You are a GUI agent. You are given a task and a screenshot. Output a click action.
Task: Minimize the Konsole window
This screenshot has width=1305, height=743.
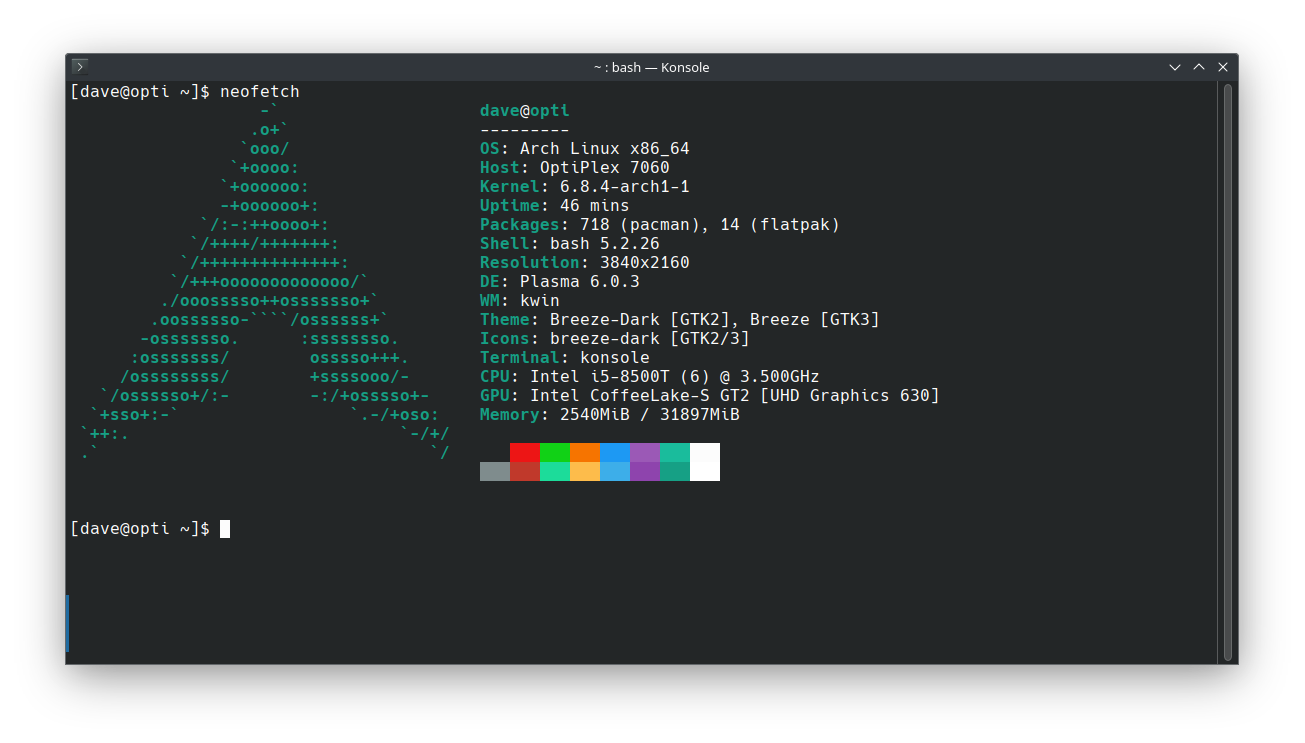point(1175,67)
